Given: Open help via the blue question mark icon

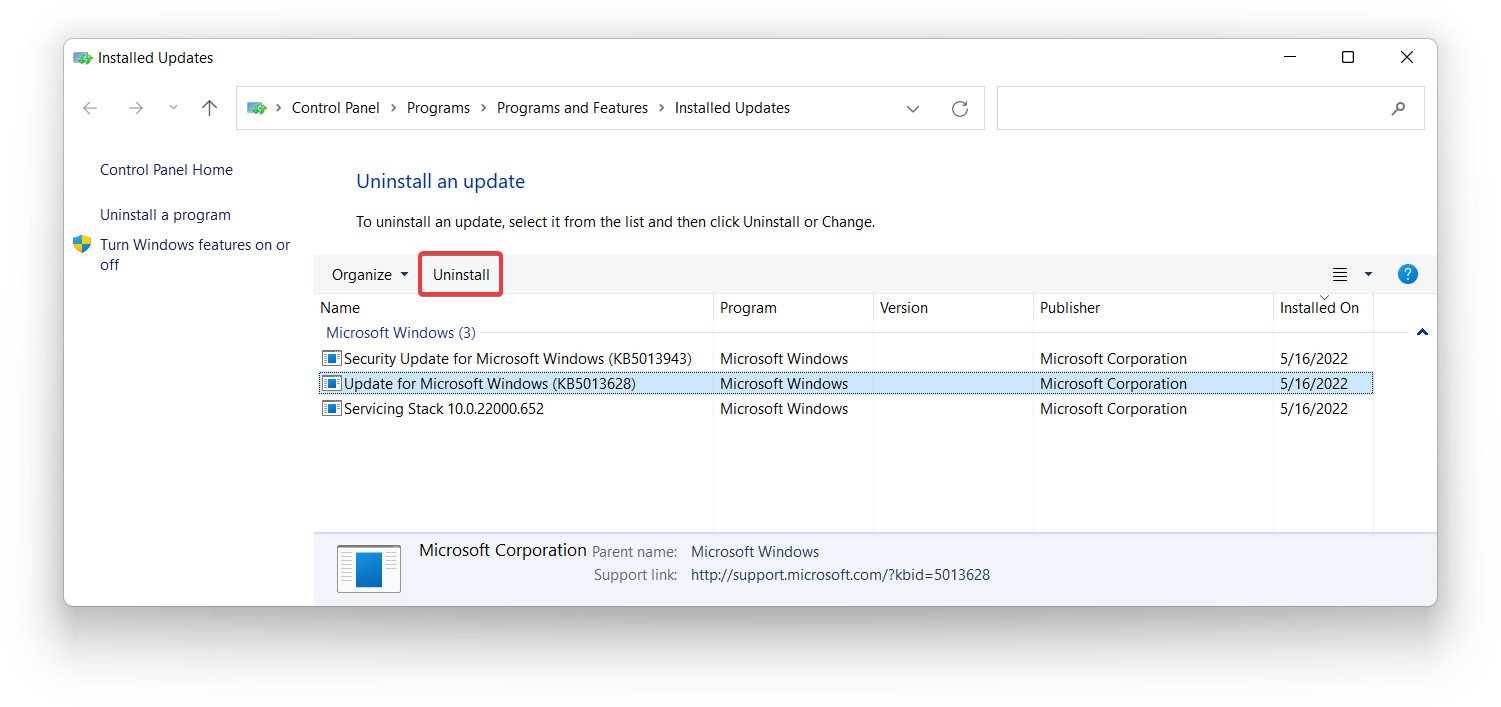Looking at the screenshot, I should 1408,274.
